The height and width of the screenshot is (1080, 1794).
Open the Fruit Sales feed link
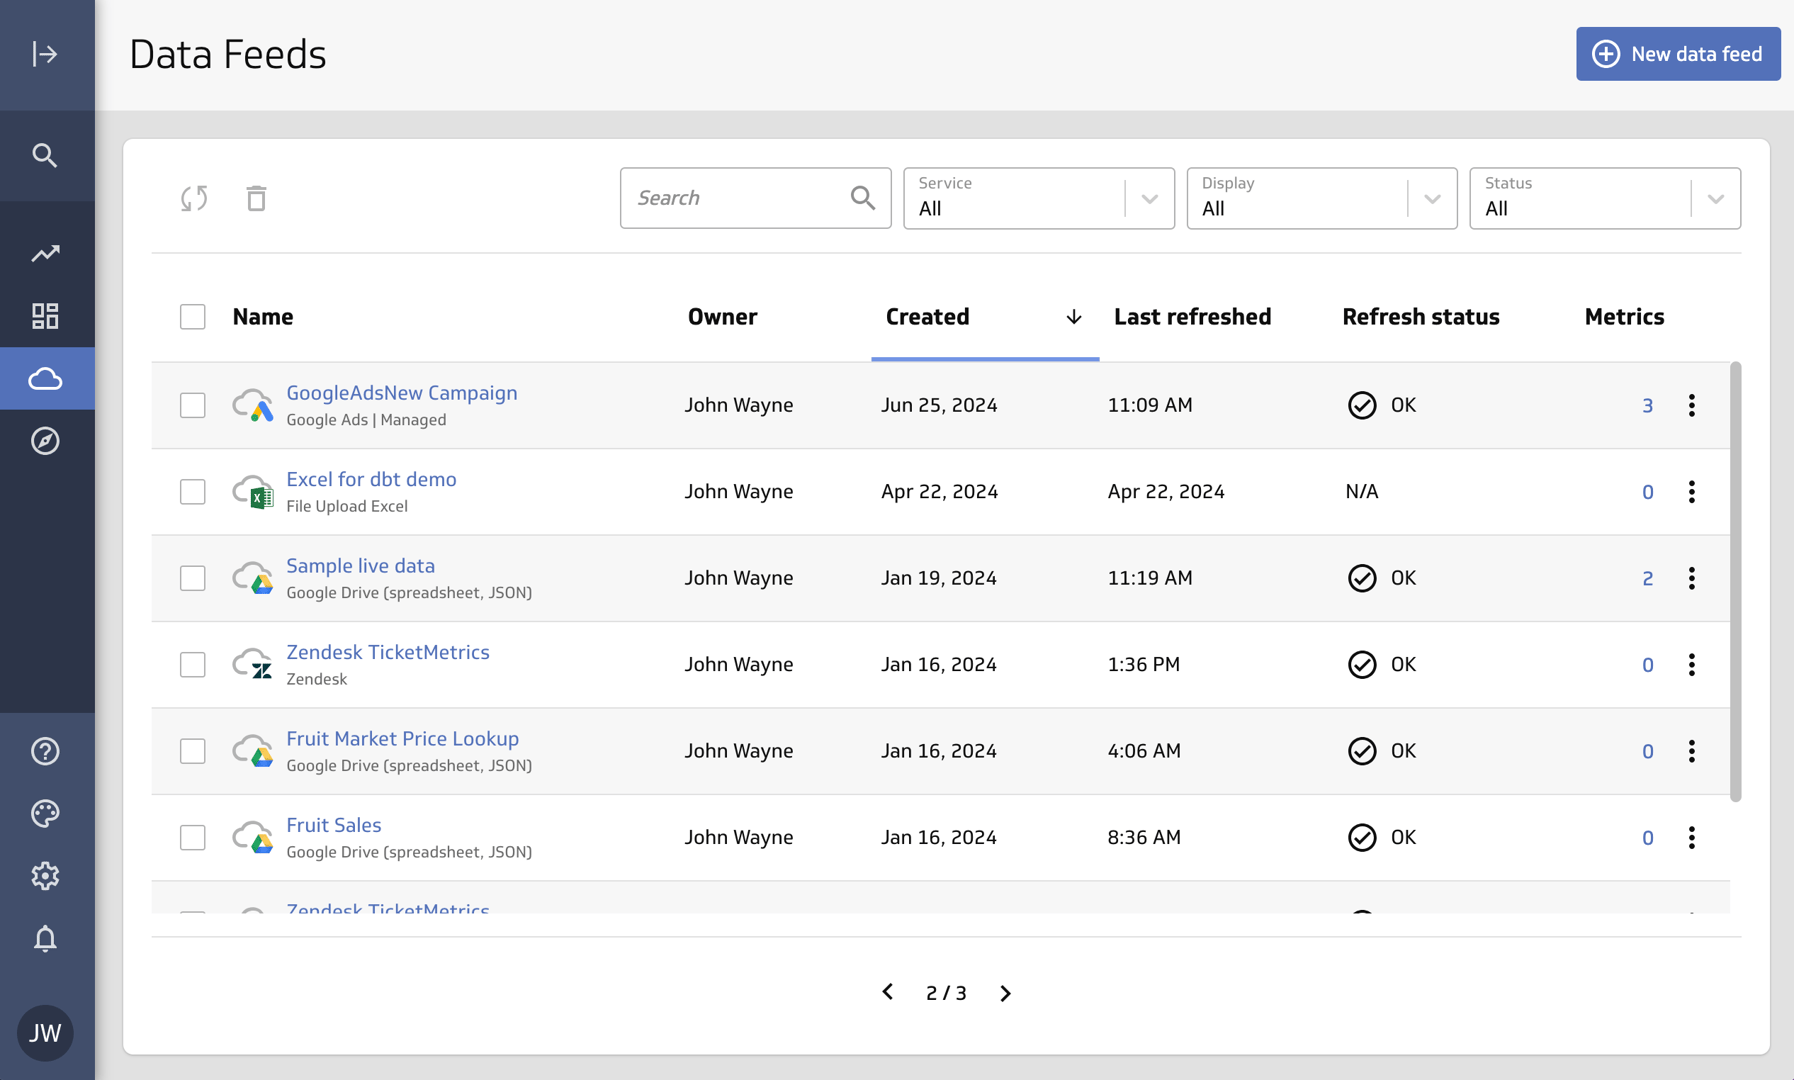click(334, 825)
